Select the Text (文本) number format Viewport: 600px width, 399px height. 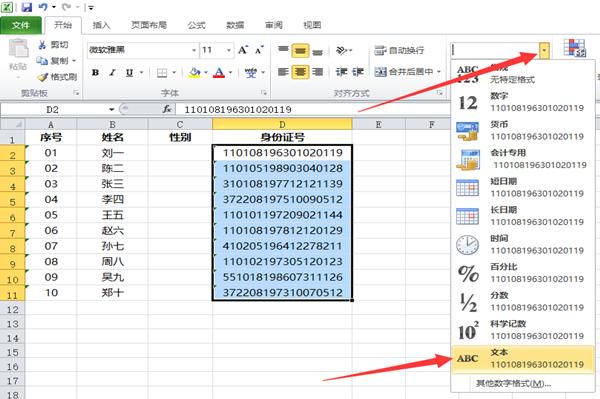pos(523,359)
